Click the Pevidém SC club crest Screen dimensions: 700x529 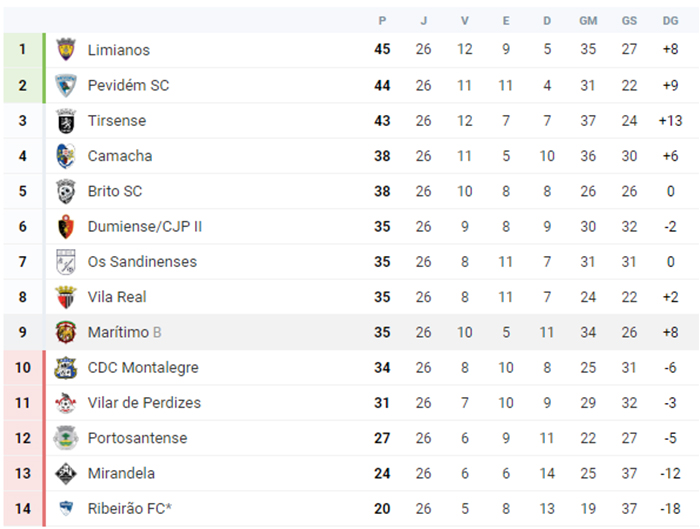pyautogui.click(x=66, y=85)
